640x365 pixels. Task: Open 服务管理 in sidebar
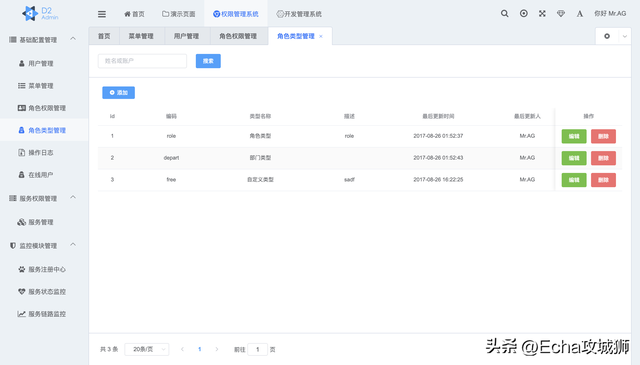[x=44, y=222]
